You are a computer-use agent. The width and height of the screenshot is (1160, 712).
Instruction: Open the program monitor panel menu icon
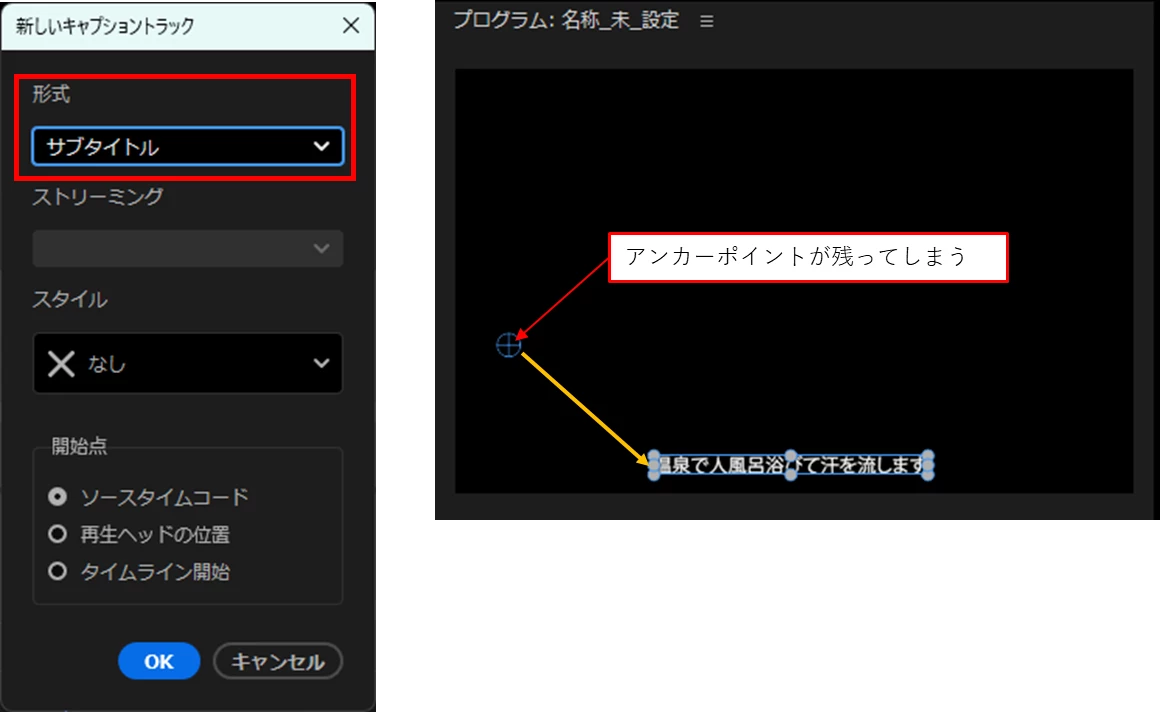point(707,21)
